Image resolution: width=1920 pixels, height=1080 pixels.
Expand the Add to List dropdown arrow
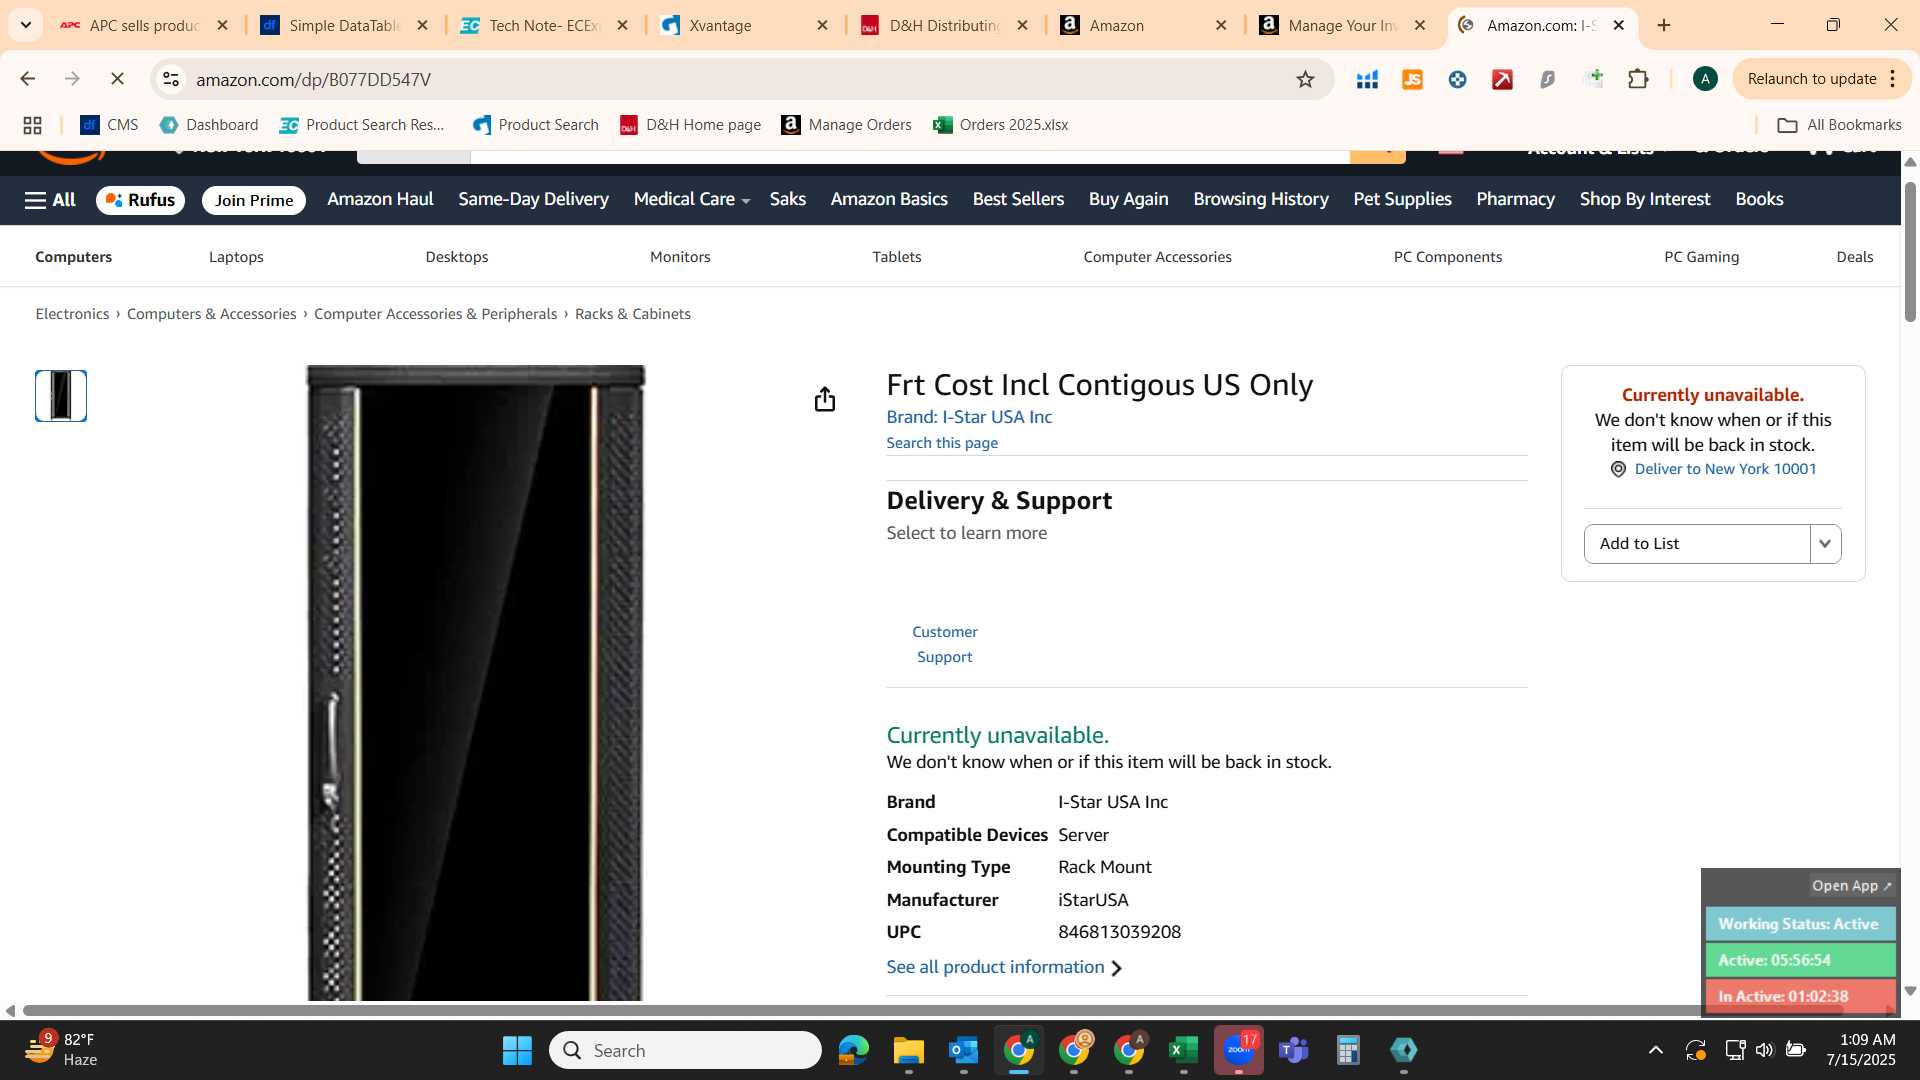pyautogui.click(x=1825, y=544)
